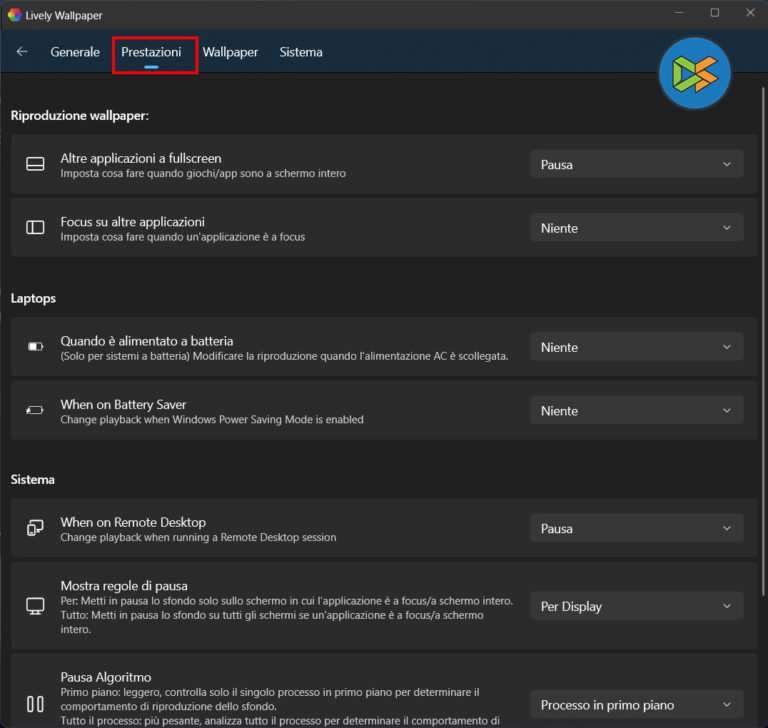Expand the When on Battery Saver dropdown
This screenshot has width=768, height=728.
point(636,411)
